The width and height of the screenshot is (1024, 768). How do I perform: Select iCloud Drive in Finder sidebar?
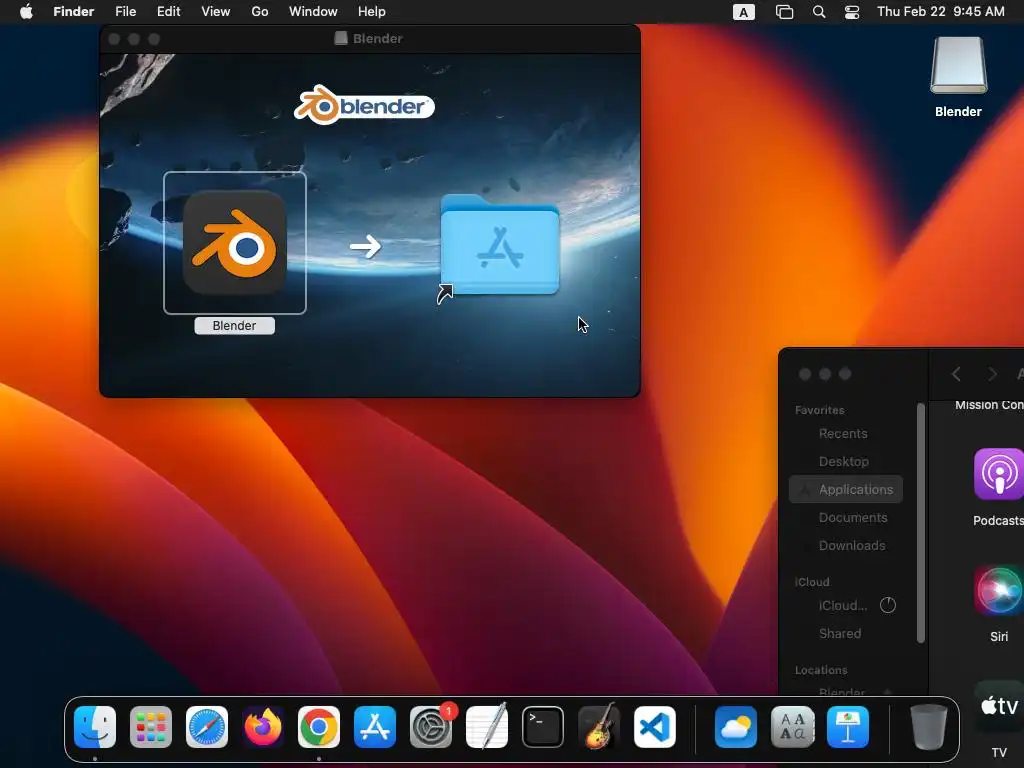843,605
